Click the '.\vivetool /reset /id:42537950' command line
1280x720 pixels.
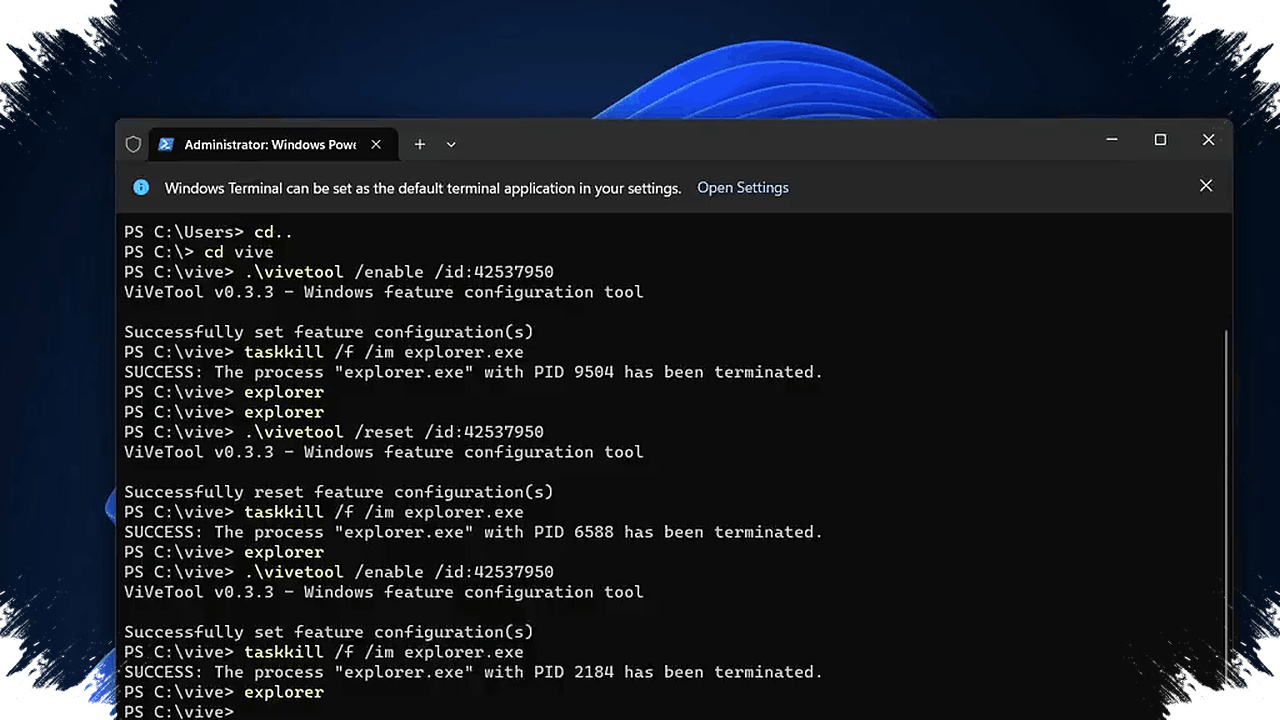pyautogui.click(x=334, y=432)
